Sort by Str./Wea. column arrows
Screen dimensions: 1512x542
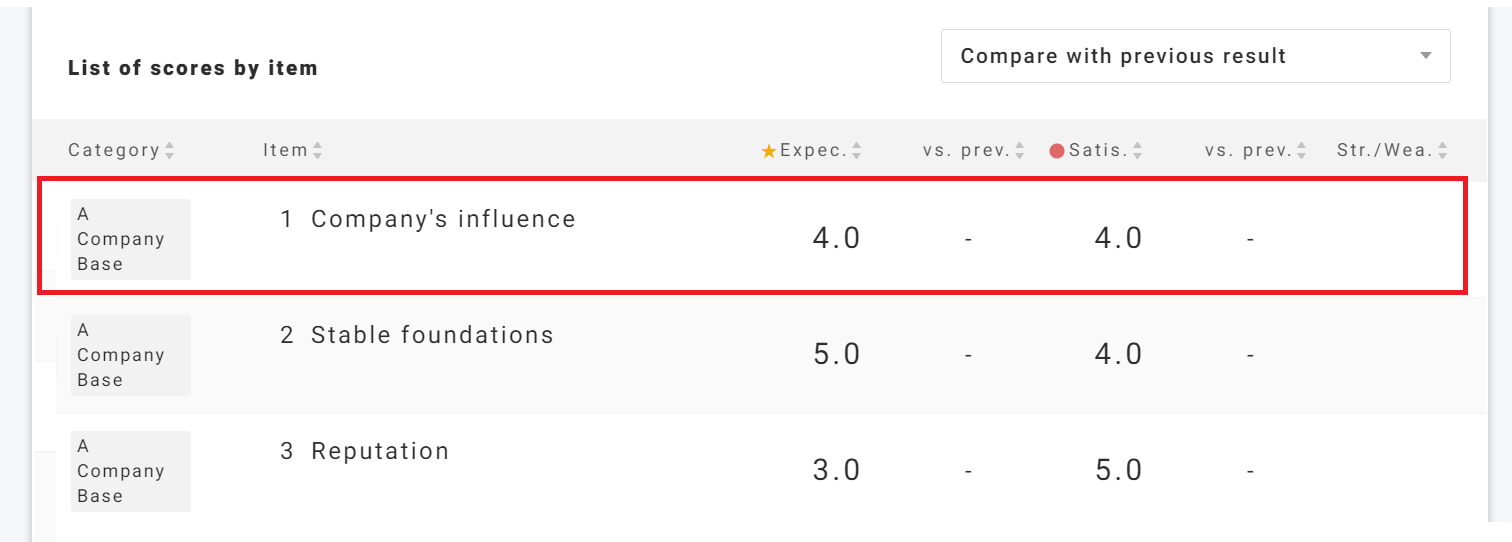(x=1443, y=151)
